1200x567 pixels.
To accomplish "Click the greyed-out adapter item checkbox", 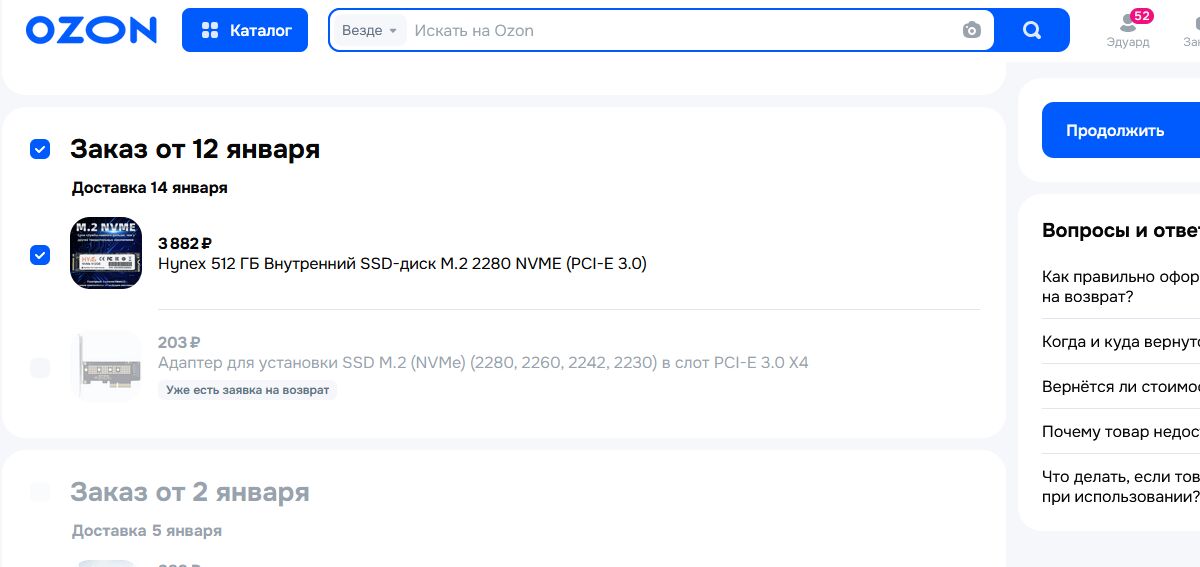I will click(40, 368).
